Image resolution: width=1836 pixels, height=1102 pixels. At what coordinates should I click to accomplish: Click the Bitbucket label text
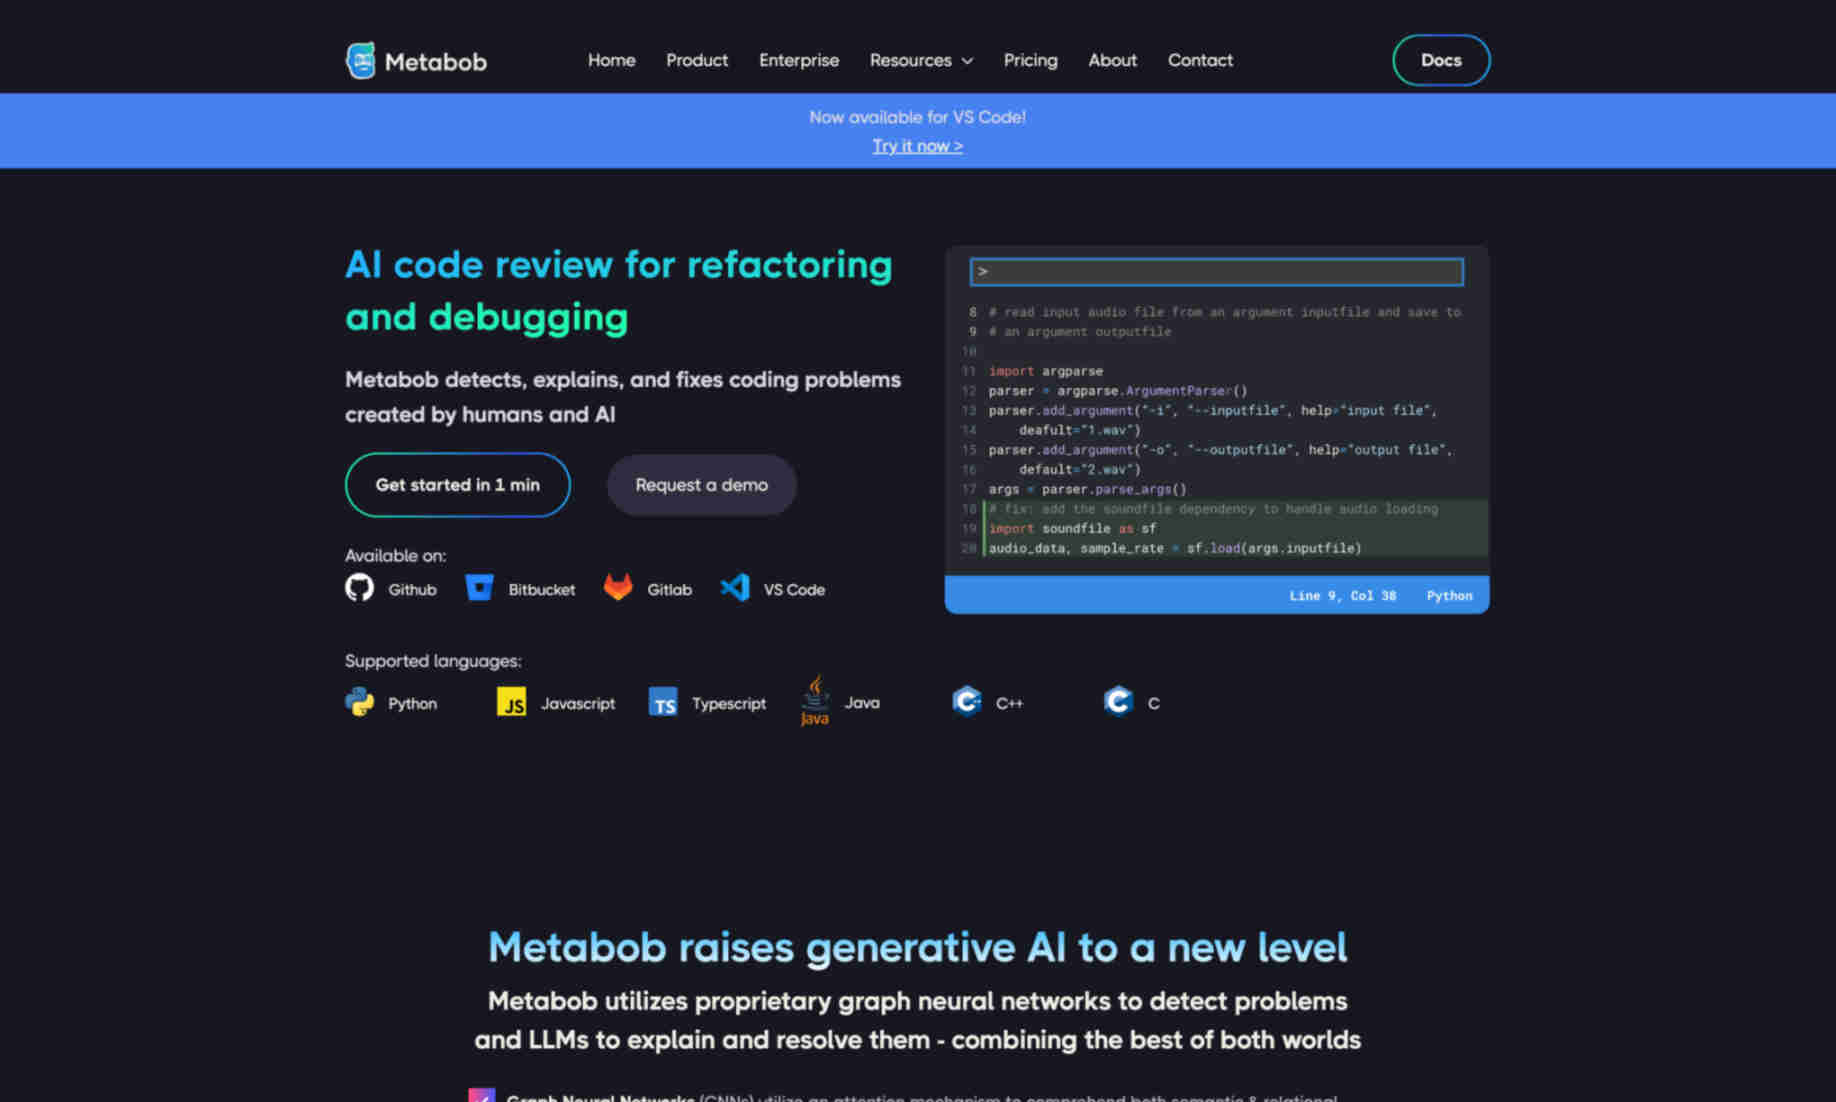[541, 590]
